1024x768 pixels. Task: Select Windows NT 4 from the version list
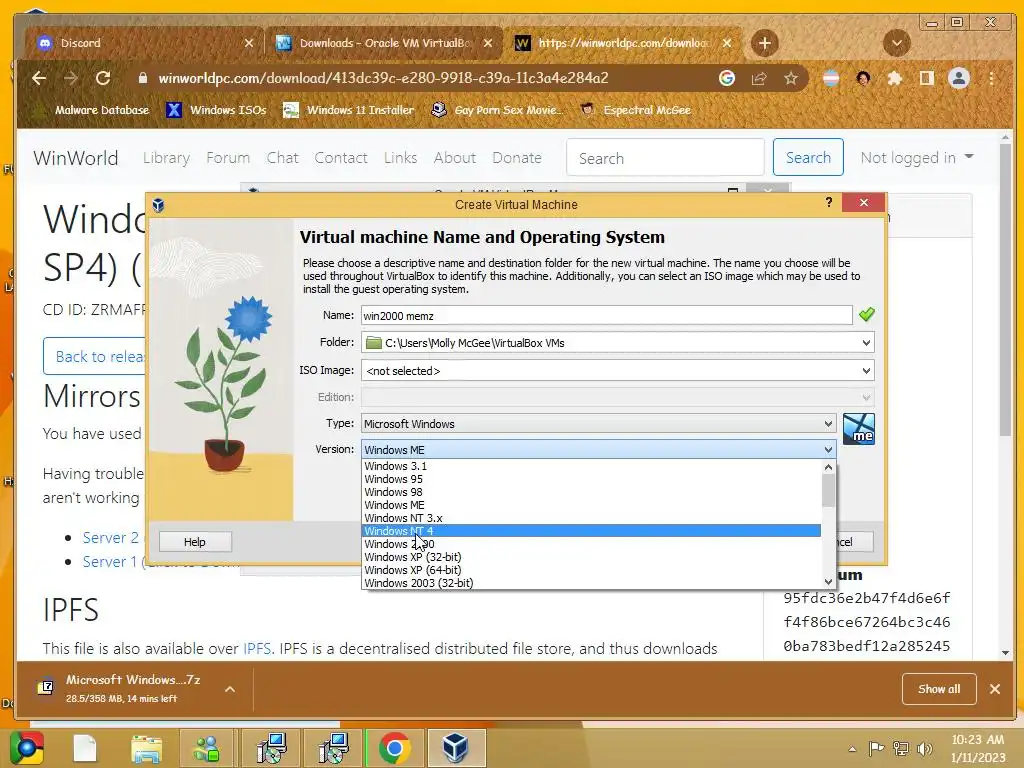[591, 531]
